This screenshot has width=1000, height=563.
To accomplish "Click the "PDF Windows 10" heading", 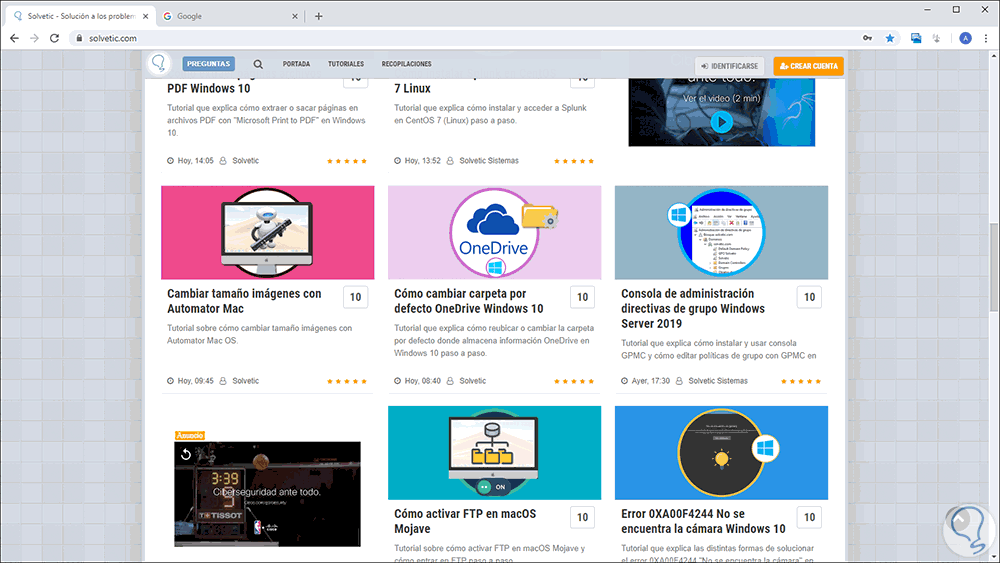I will [x=209, y=89].
